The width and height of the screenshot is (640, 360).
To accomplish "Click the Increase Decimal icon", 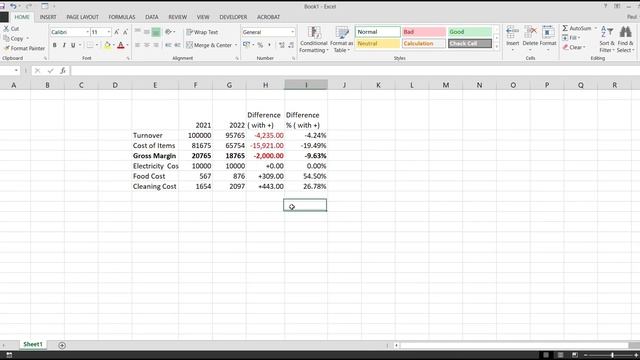I will tap(282, 45).
